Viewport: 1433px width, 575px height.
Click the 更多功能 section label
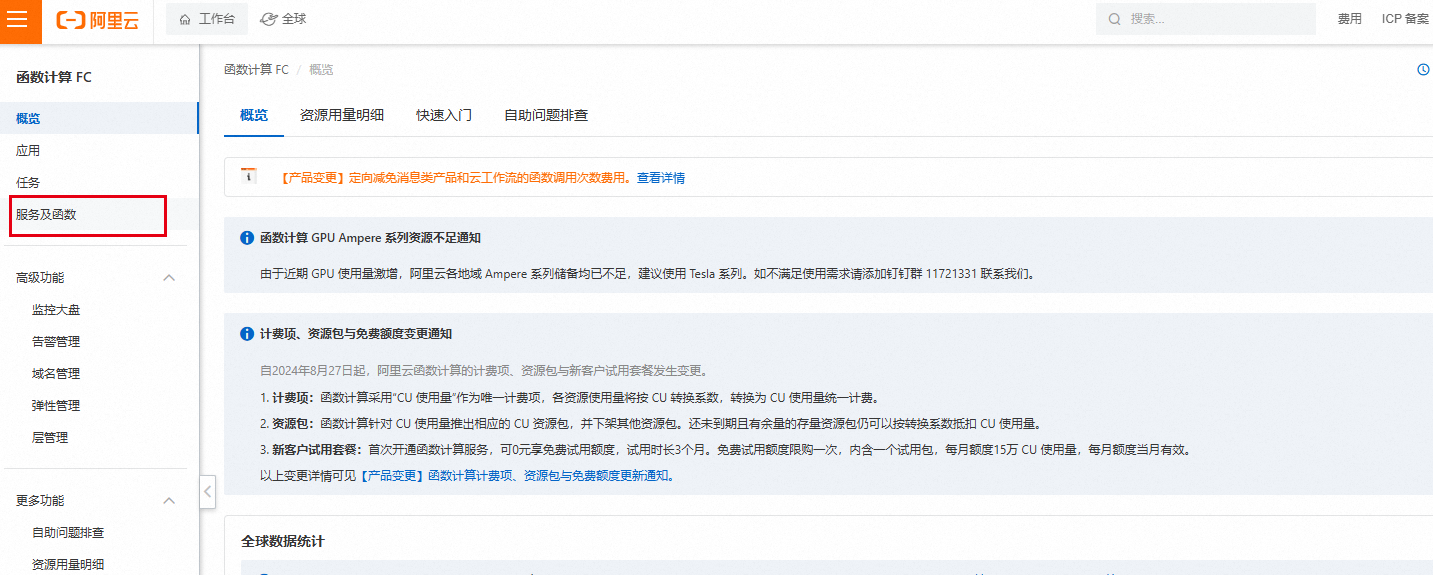pyautogui.click(x=40, y=501)
